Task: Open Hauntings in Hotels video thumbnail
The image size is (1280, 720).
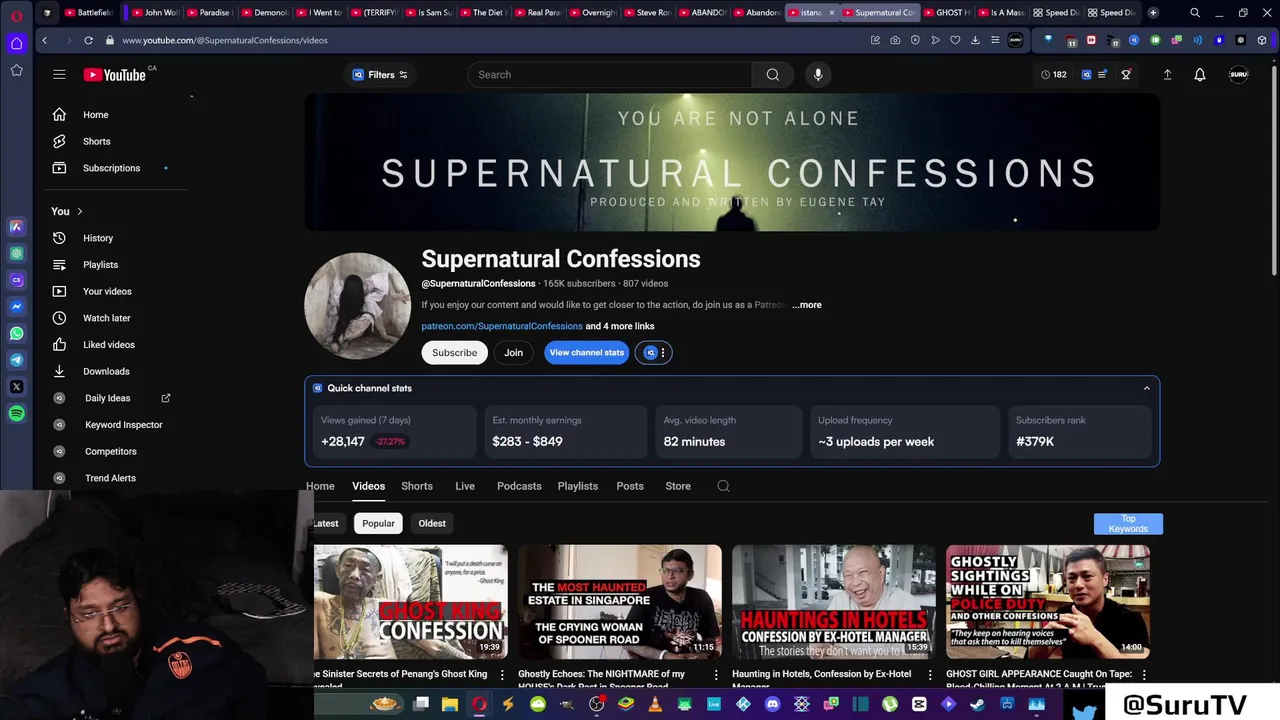Action: [x=834, y=601]
